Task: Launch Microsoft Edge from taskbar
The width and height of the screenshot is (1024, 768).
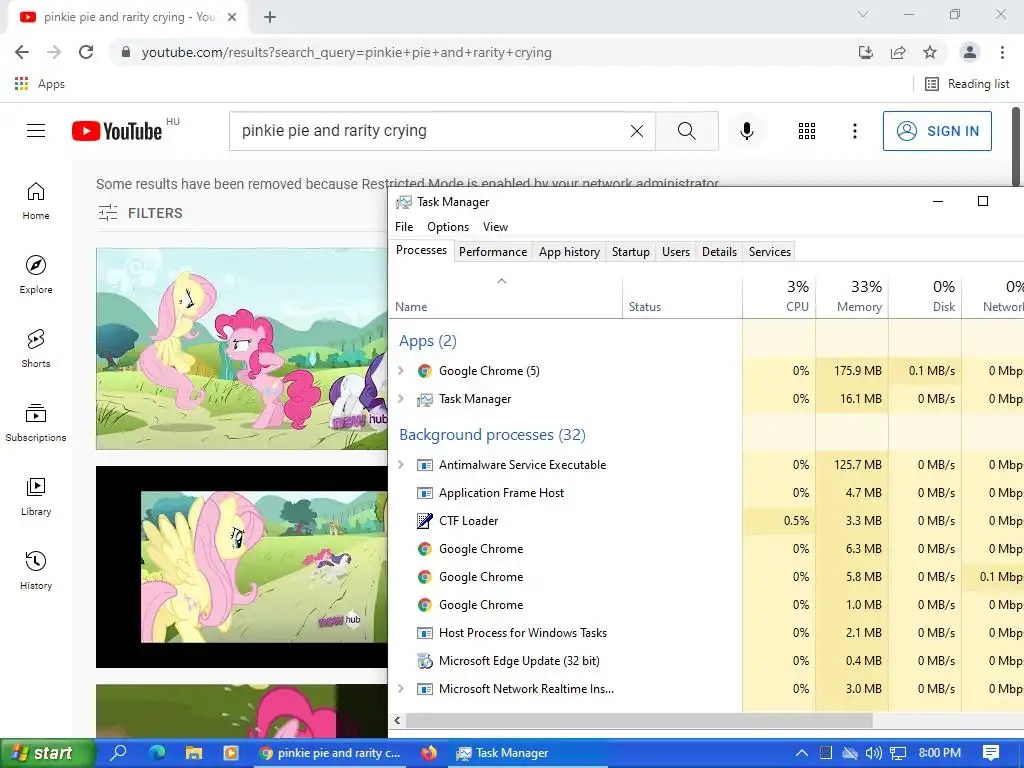Action: [157, 753]
